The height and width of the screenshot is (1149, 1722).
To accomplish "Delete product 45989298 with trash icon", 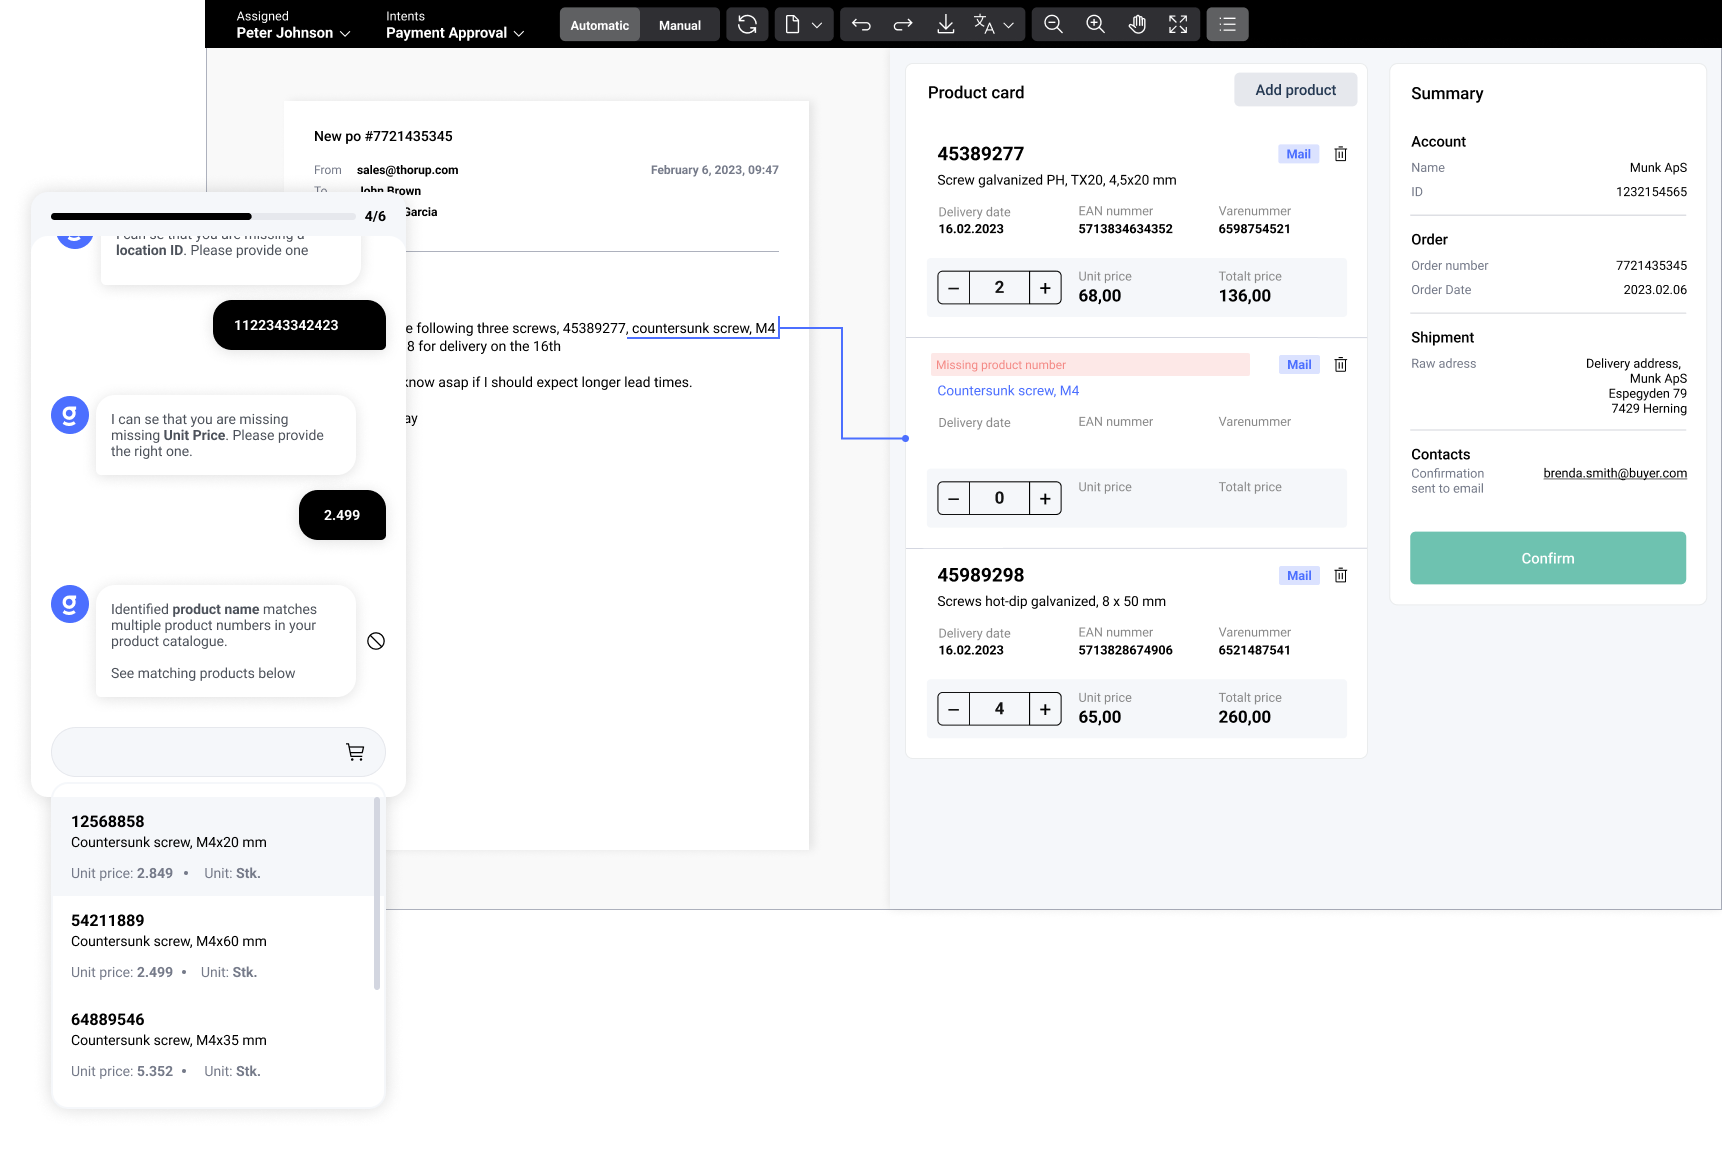I will pyautogui.click(x=1341, y=576).
